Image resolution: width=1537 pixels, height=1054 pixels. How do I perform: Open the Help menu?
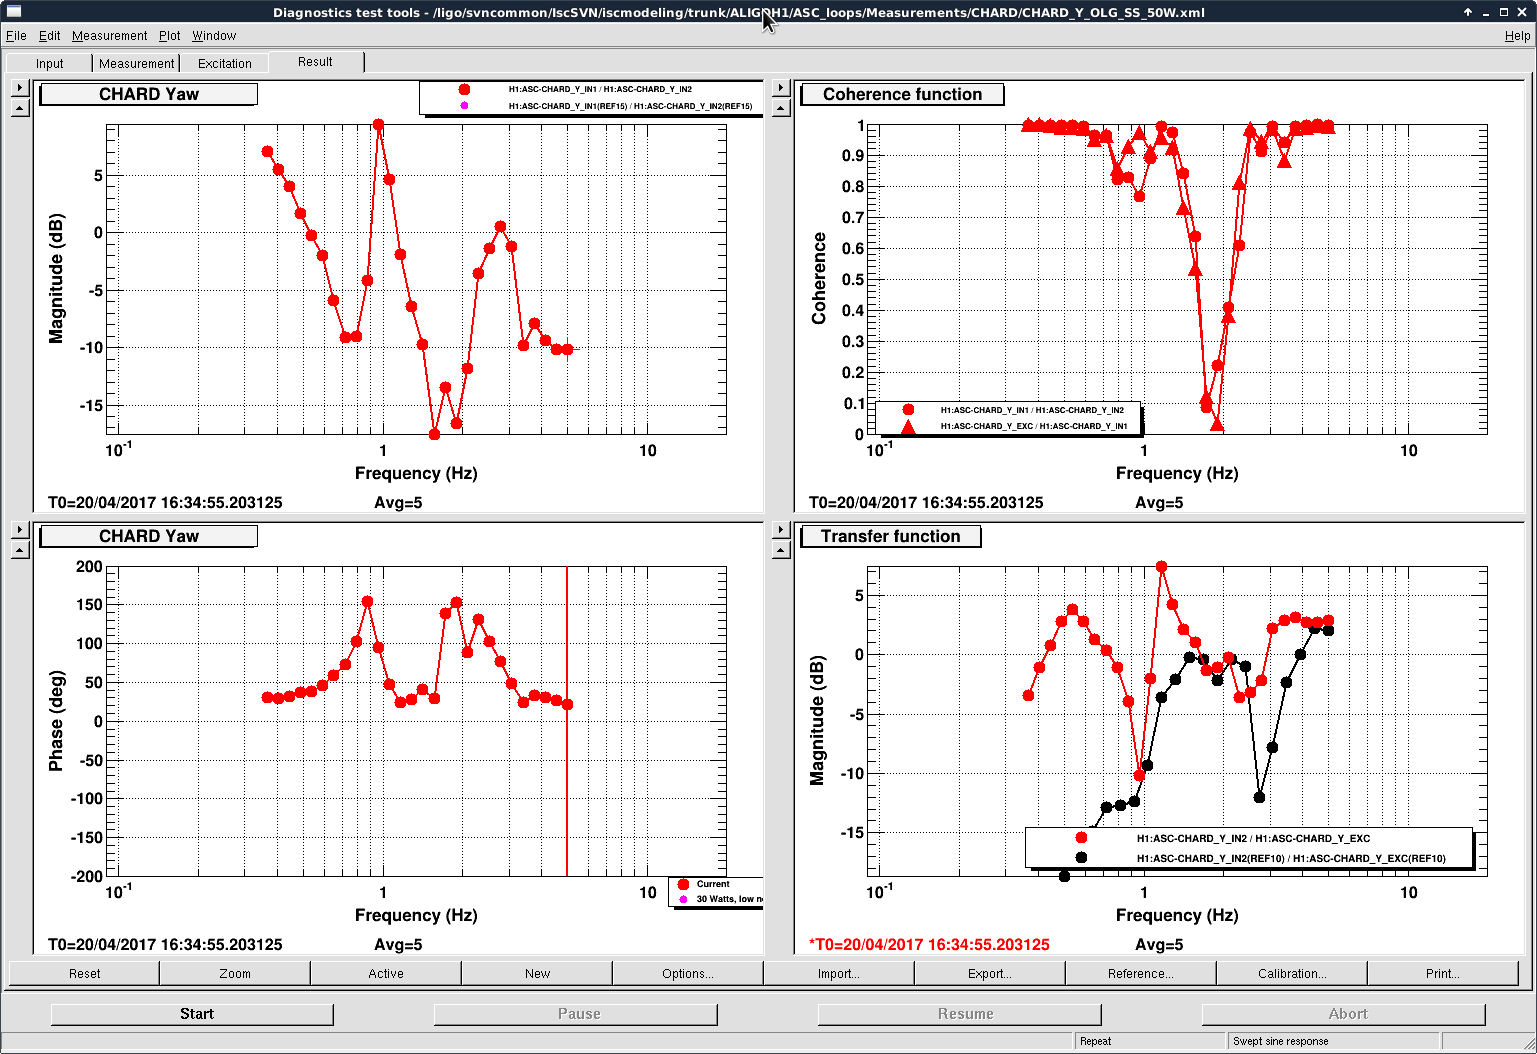click(1517, 36)
